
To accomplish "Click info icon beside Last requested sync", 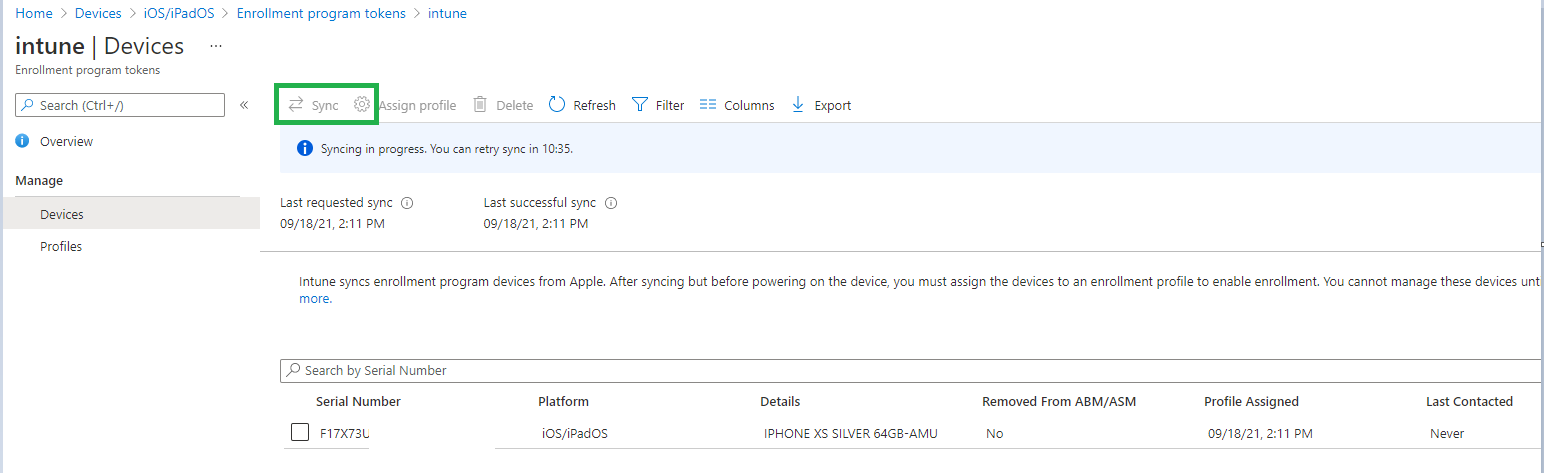I will pyautogui.click(x=407, y=203).
